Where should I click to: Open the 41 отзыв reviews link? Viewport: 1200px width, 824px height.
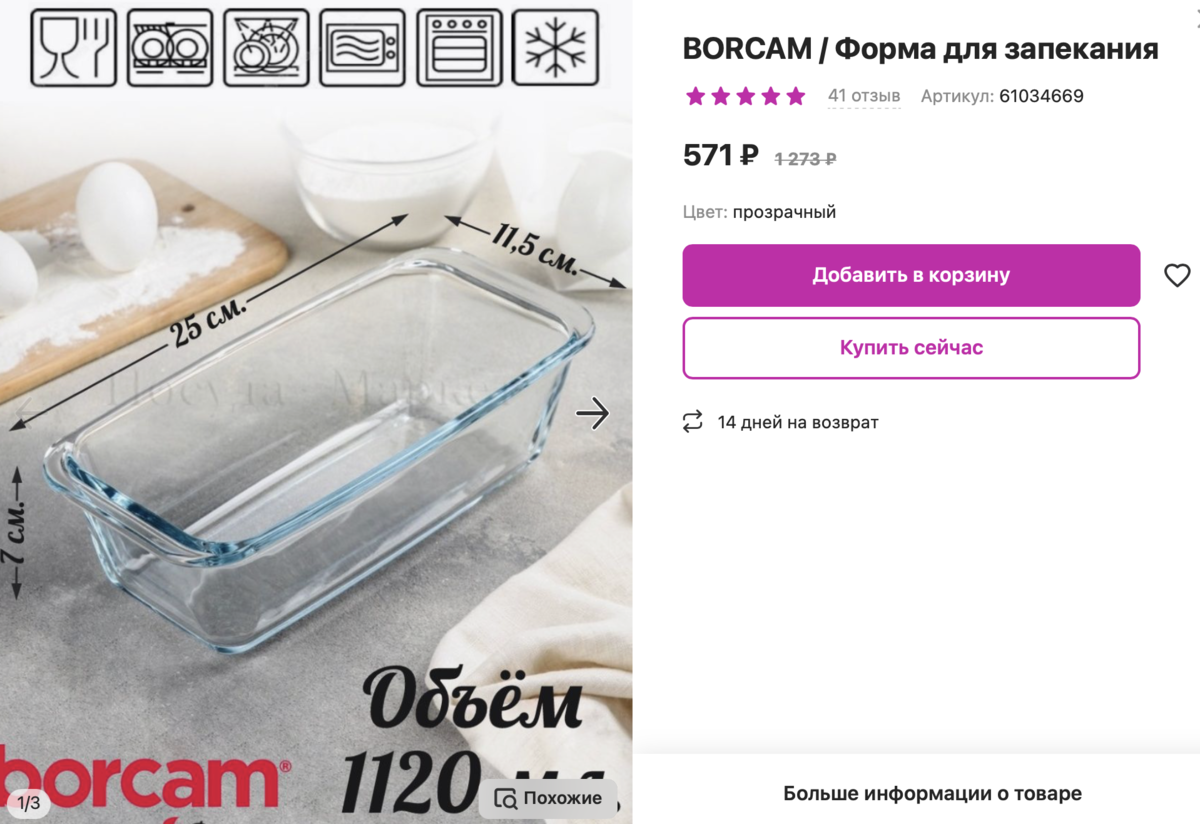click(x=864, y=96)
